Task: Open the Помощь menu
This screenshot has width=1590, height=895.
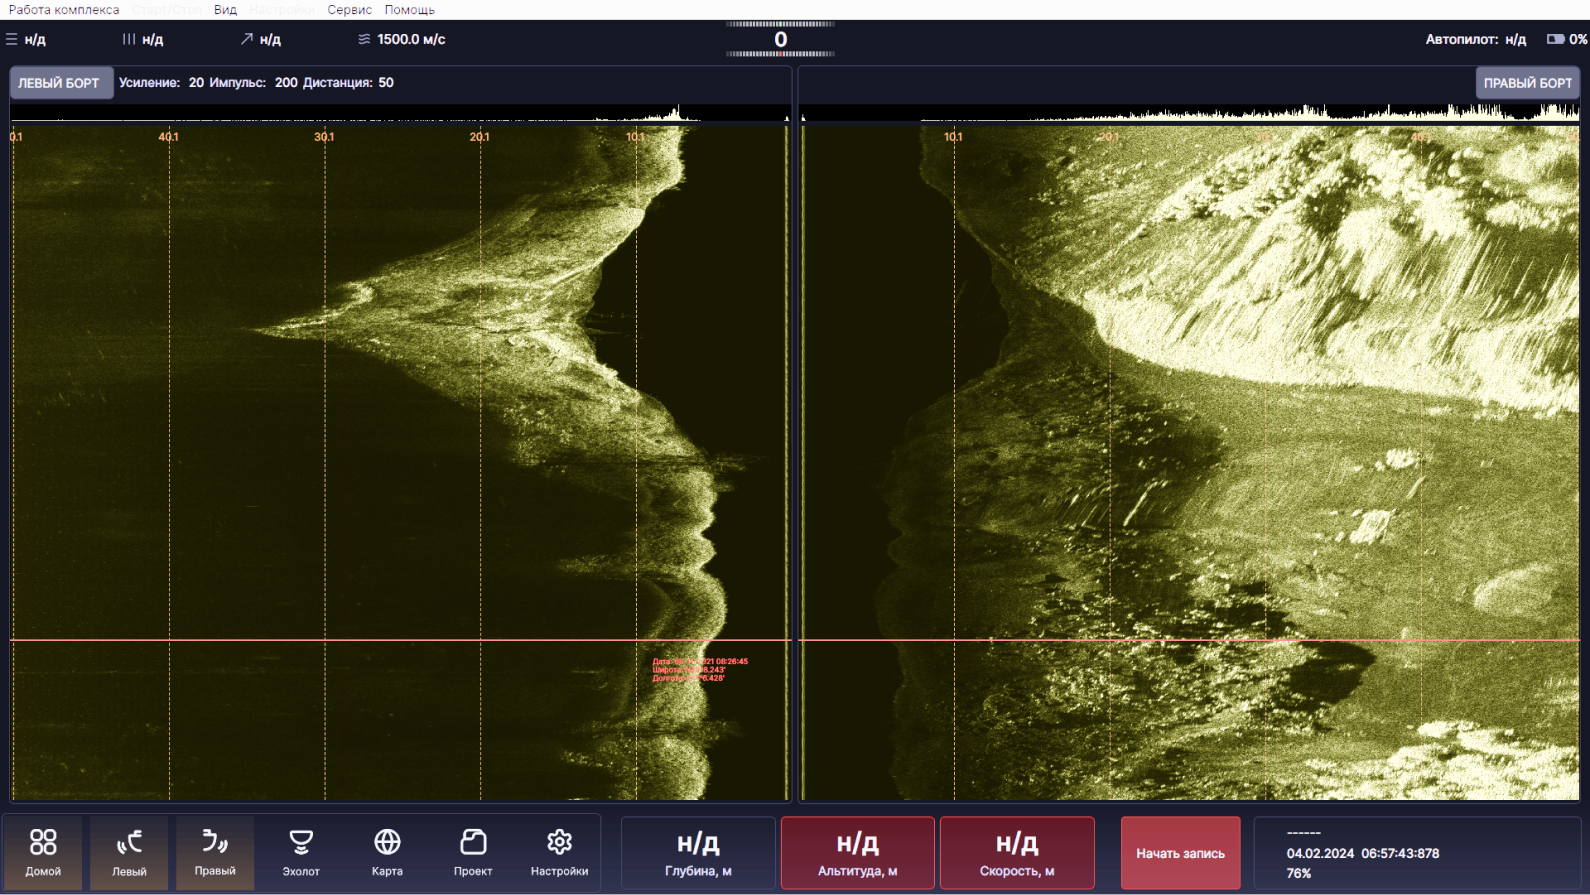Action: pyautogui.click(x=410, y=10)
